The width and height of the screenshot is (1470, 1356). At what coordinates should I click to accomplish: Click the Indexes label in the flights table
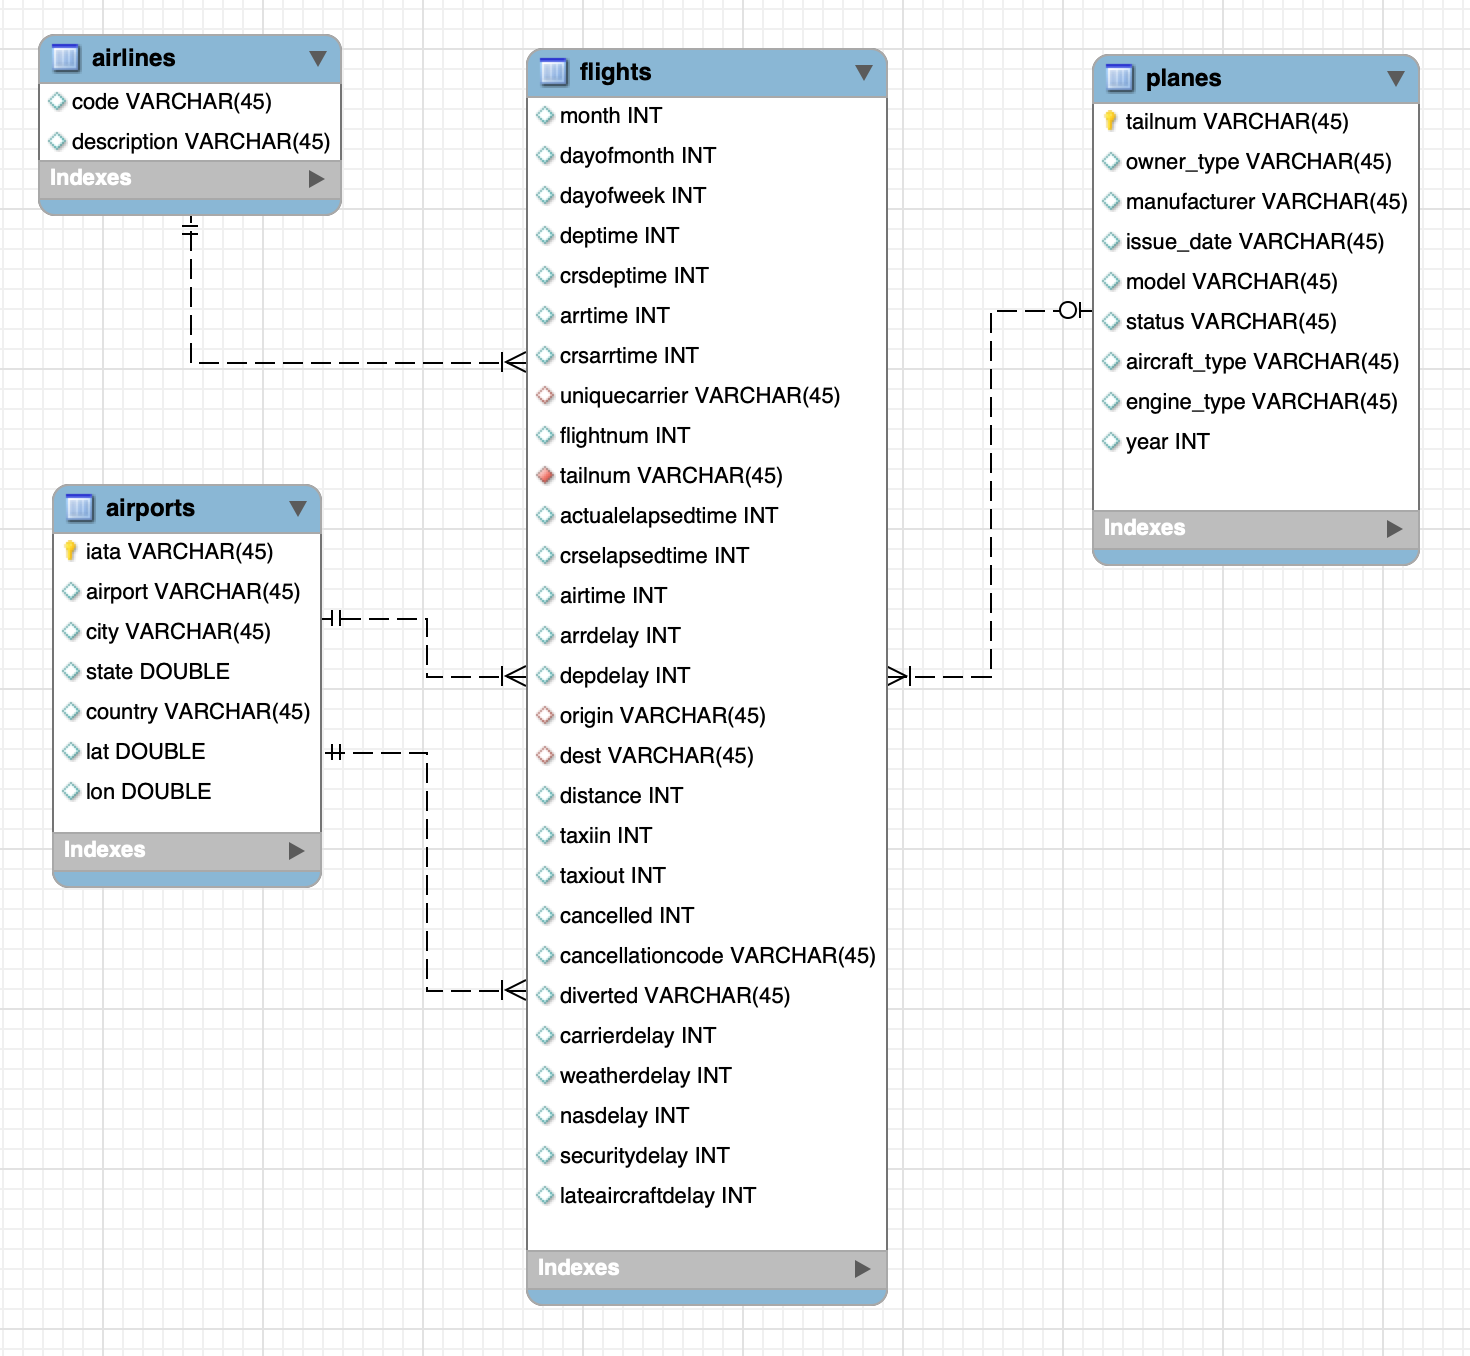tap(579, 1268)
